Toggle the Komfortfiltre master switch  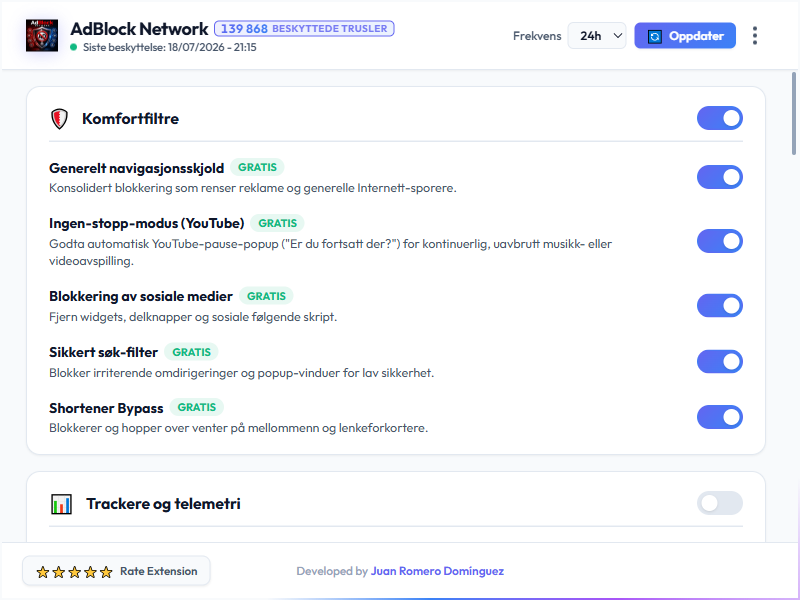tap(719, 118)
